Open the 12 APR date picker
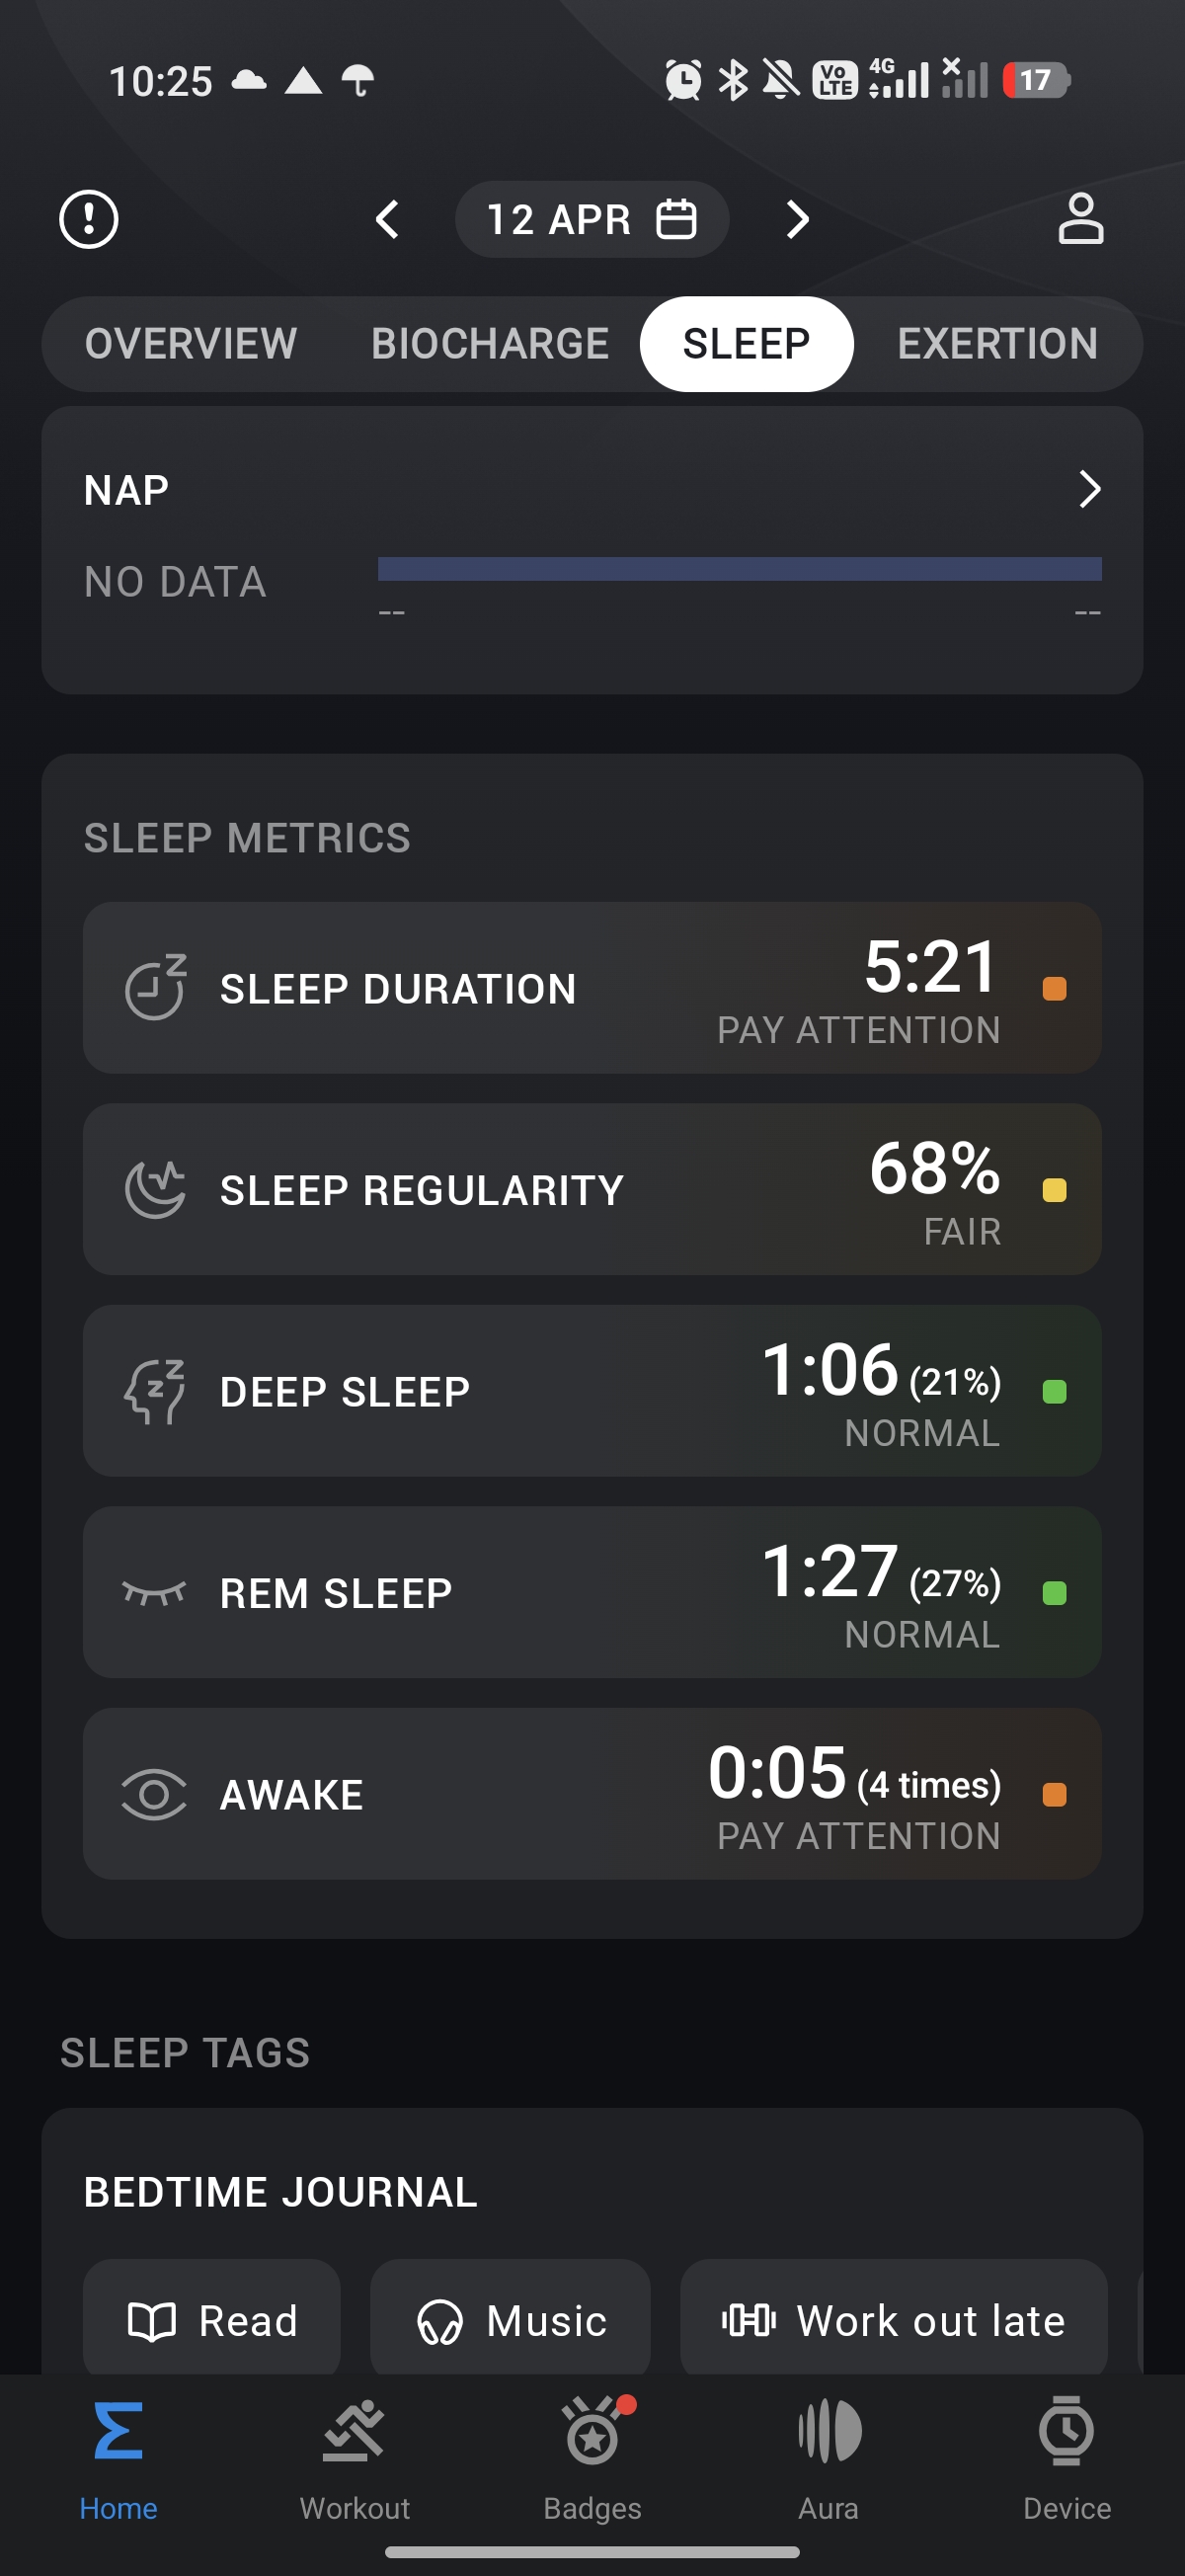Viewport: 1185px width, 2576px height. [591, 219]
